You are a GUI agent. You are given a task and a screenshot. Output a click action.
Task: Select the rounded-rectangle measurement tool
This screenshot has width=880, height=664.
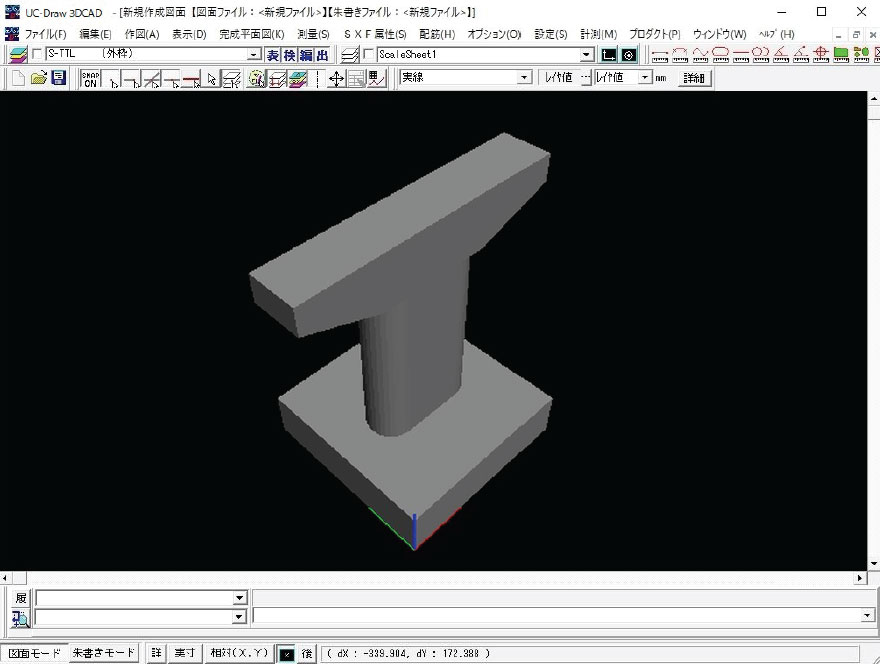(720, 55)
